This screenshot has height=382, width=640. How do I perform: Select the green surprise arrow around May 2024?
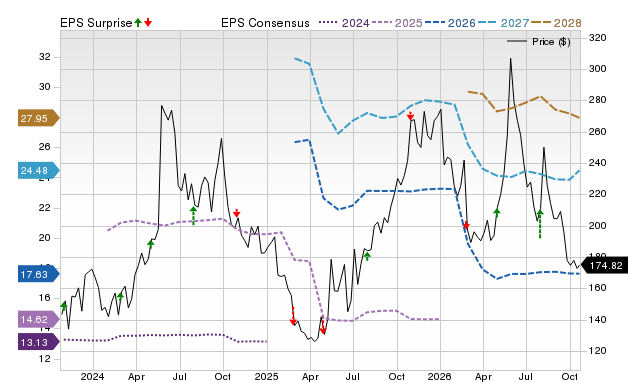[151, 245]
